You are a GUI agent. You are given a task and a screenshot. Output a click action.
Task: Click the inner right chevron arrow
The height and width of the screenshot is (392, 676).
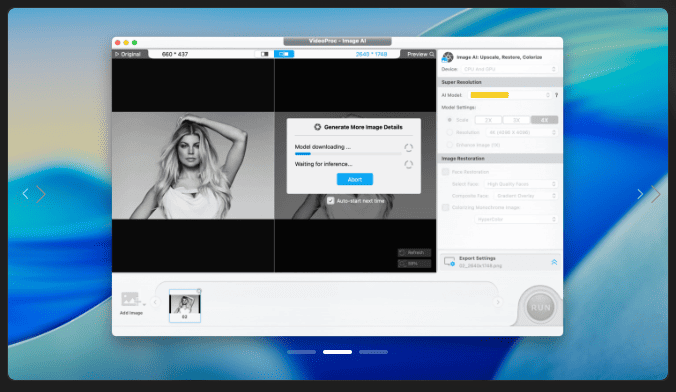coord(640,194)
